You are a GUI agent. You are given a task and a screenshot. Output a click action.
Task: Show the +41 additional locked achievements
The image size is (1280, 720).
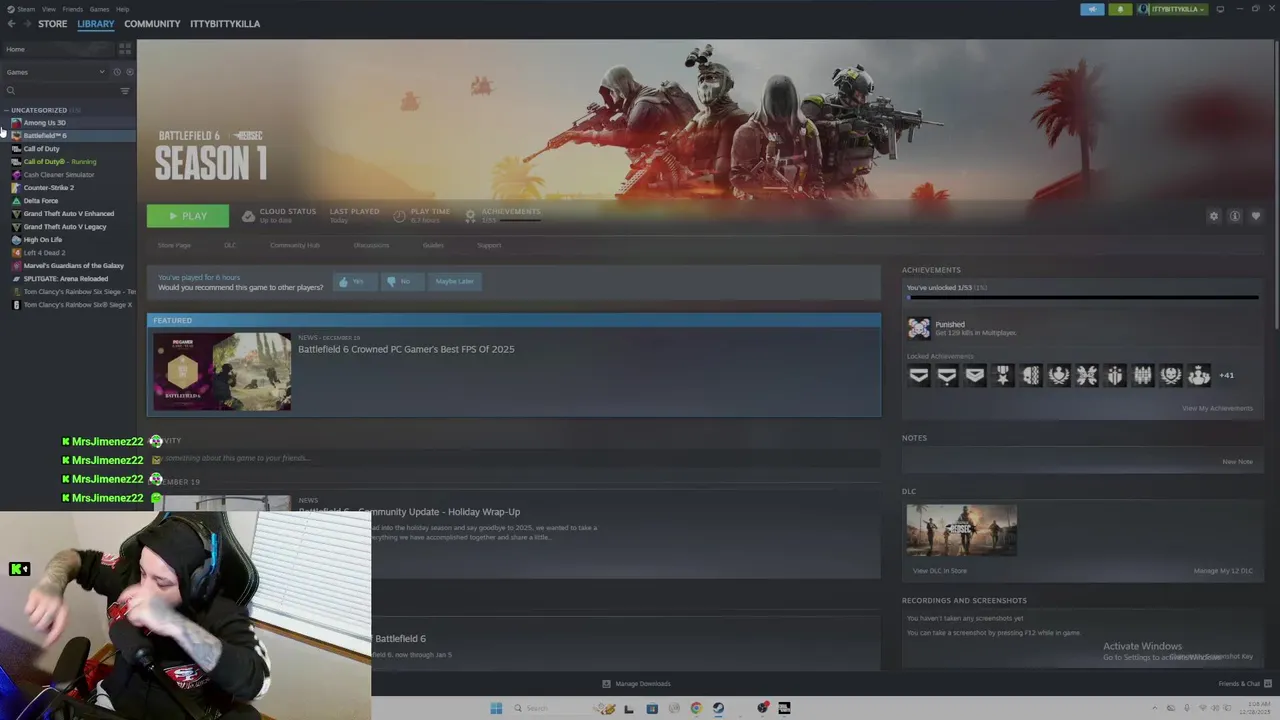(x=1226, y=375)
